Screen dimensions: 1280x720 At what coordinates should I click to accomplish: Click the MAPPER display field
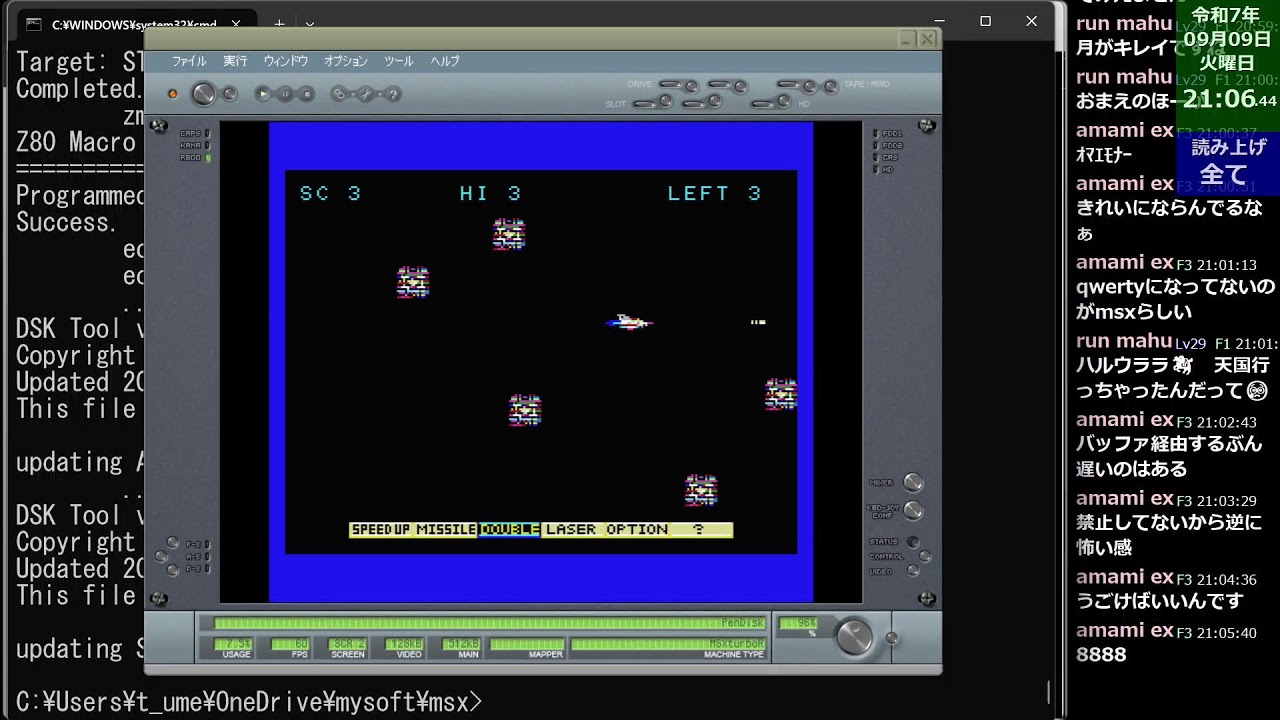click(526, 645)
